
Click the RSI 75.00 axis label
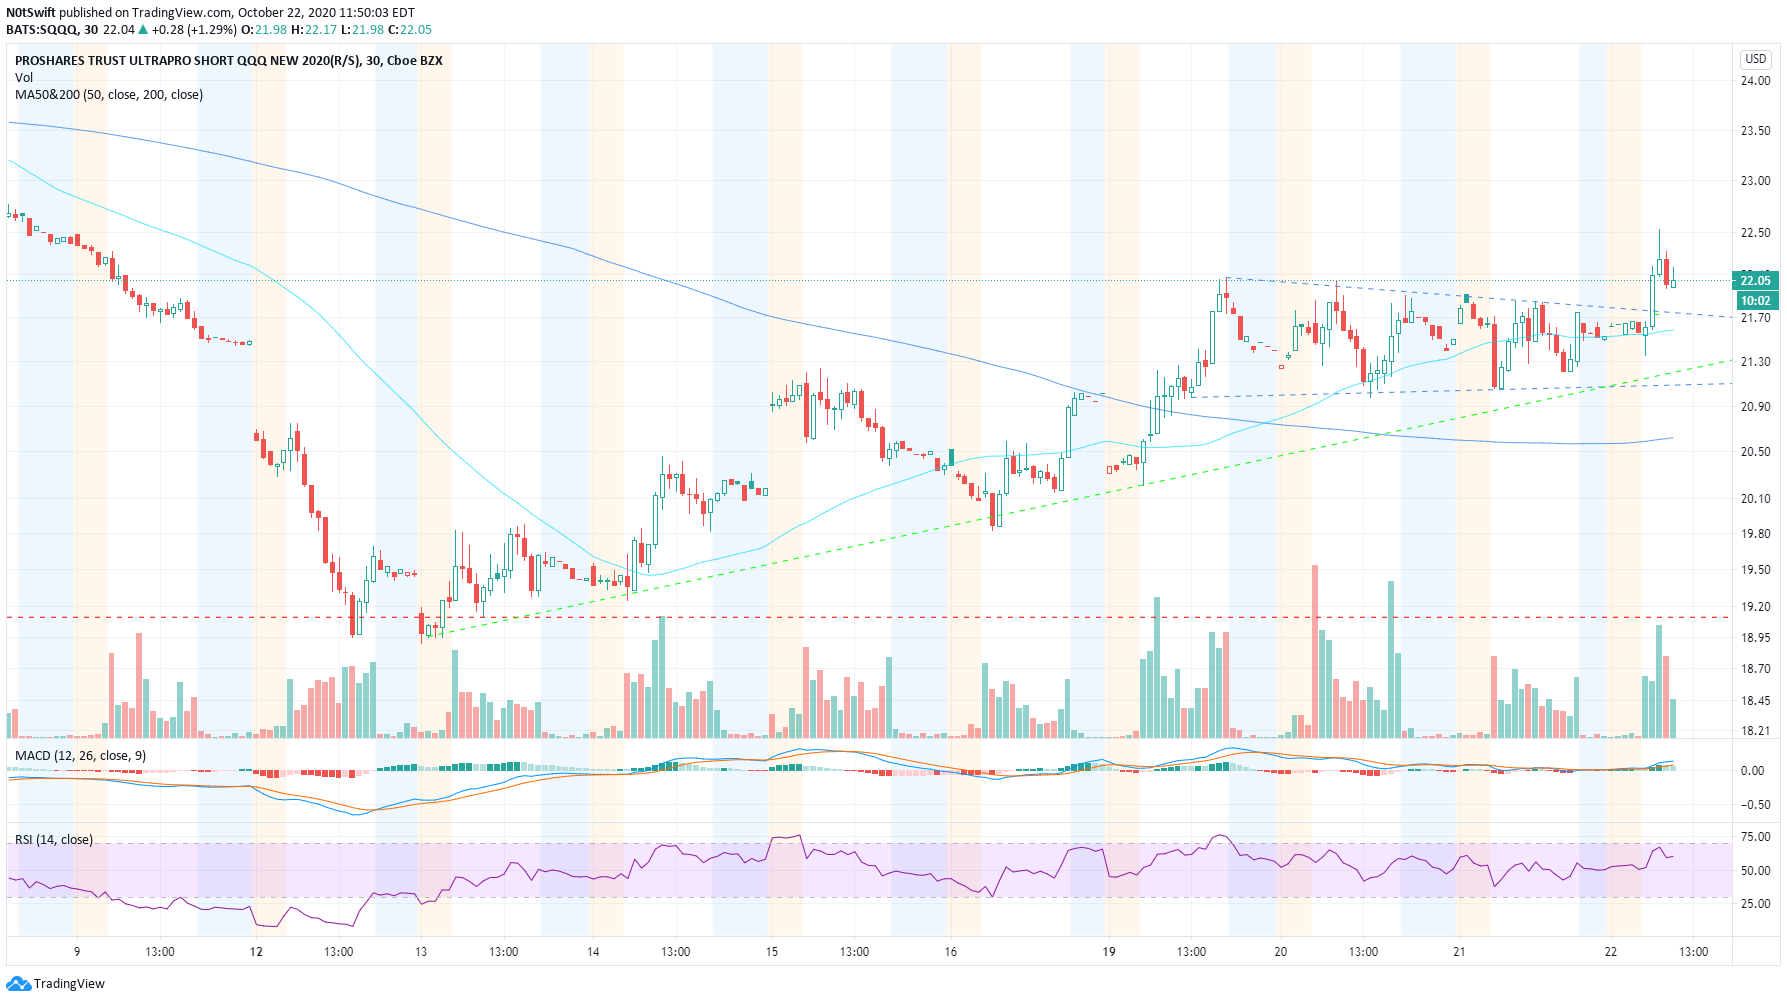[1756, 837]
